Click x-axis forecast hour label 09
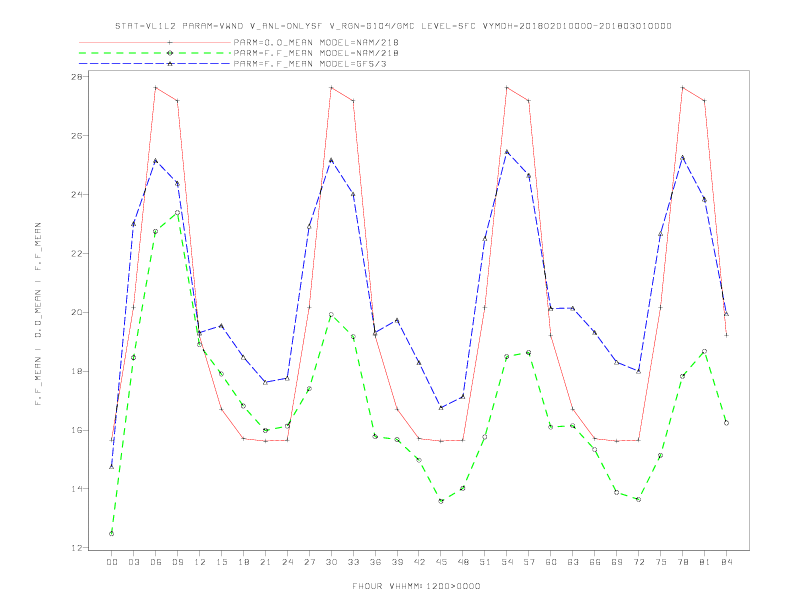This screenshot has height=612, width=792. click(x=177, y=562)
